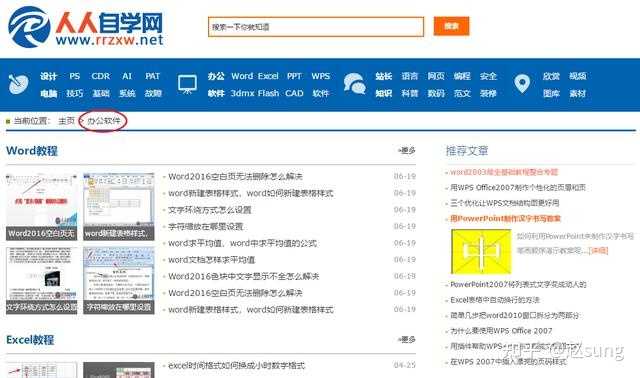640x378 pixels.
Task: Click the Excel教程 section heading
Action: 30,340
